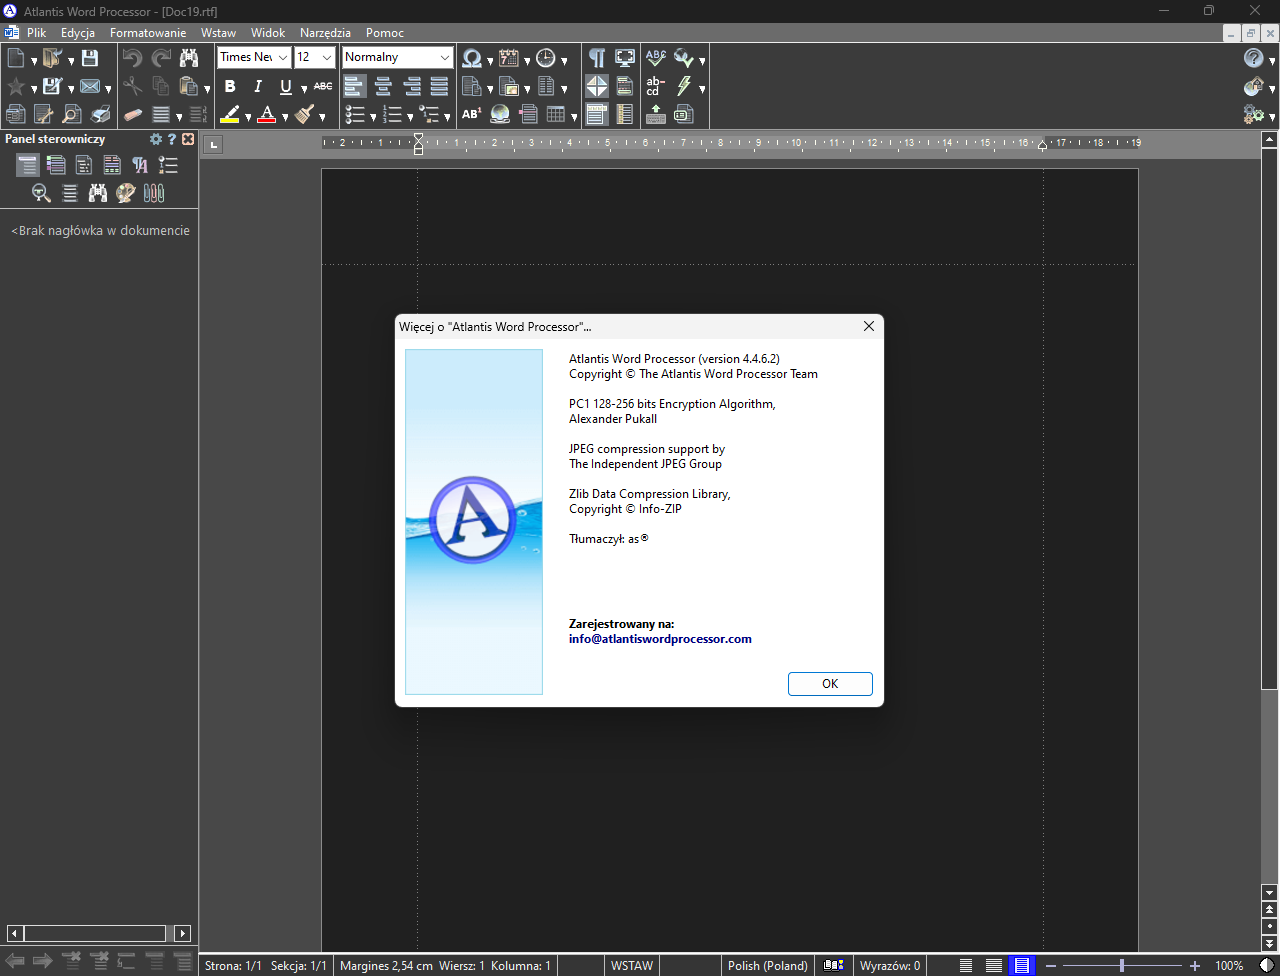Expand the arrow beside the new document icon

click(x=34, y=61)
